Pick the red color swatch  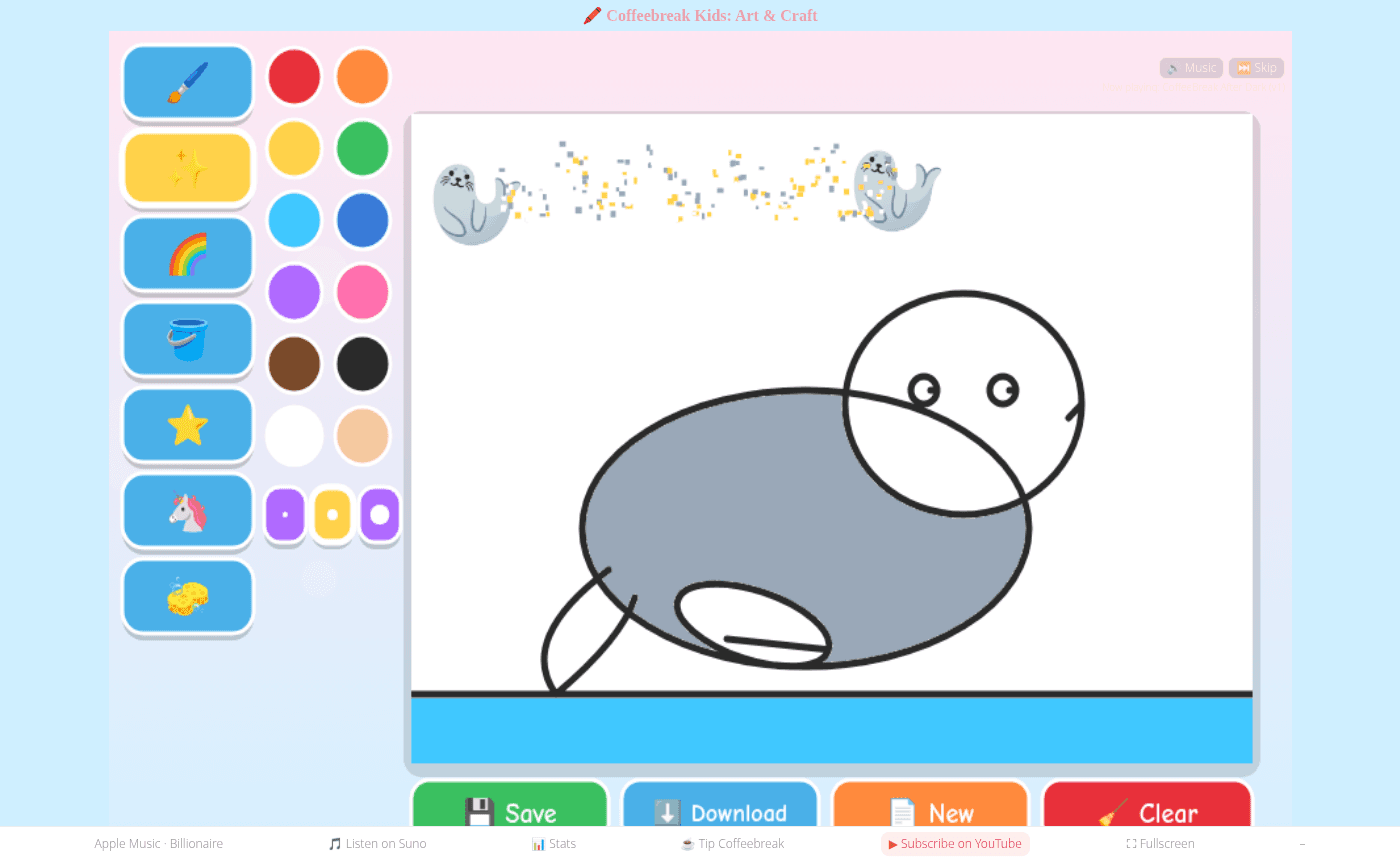[x=294, y=76]
